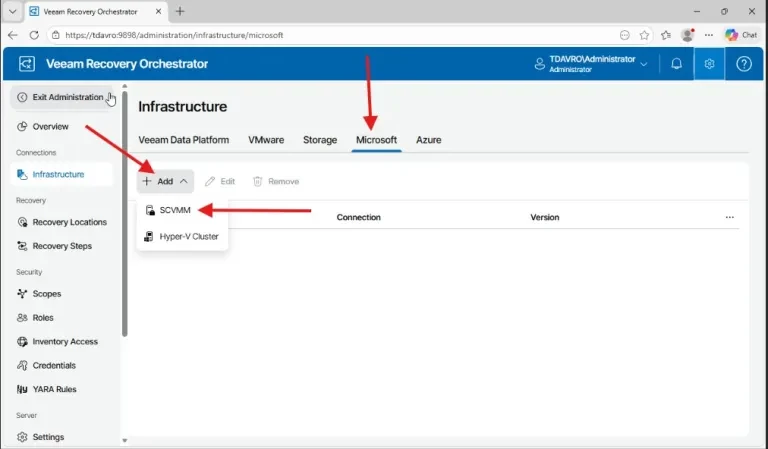Collapse the Add dropdown chevron
Image resolution: width=768 pixels, height=449 pixels.
184,181
